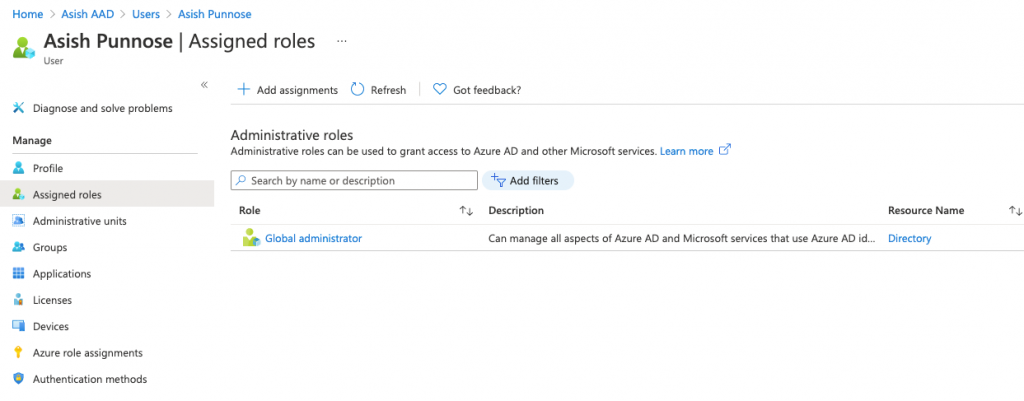Focus the Search by name or description field
This screenshot has width=1024, height=401.
[354, 180]
